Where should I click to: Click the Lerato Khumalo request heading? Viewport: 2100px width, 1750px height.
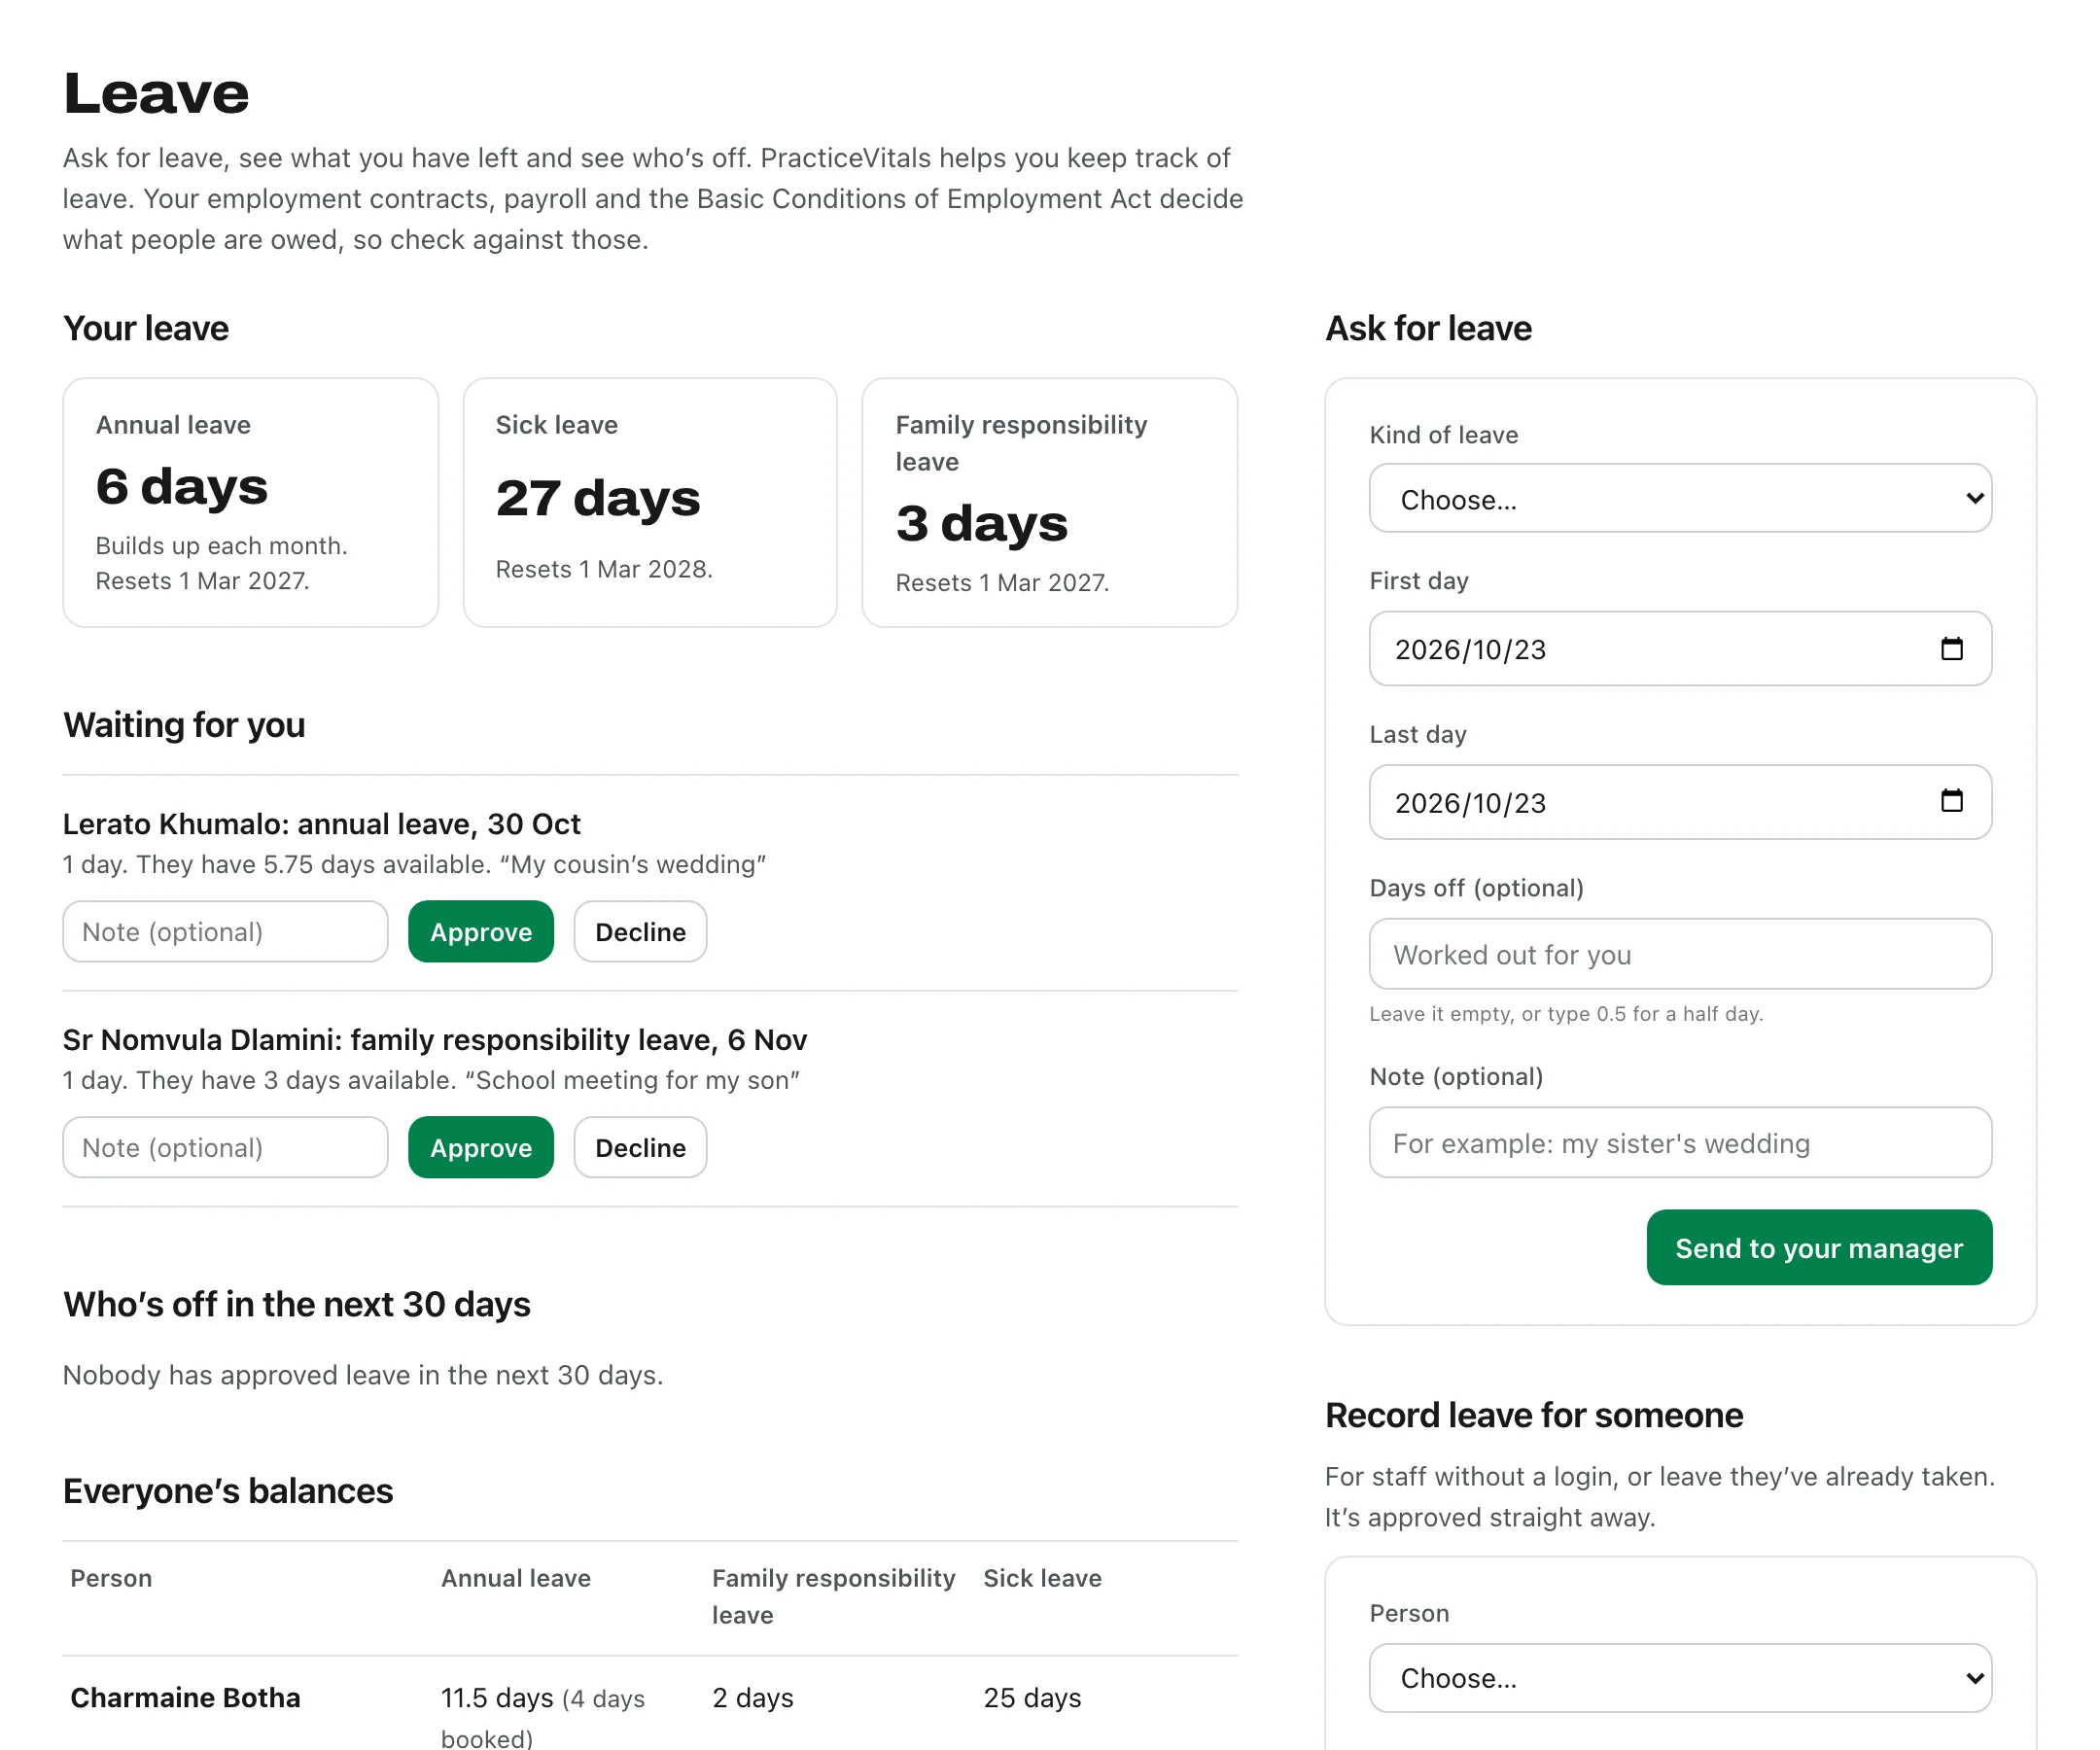[x=321, y=824]
